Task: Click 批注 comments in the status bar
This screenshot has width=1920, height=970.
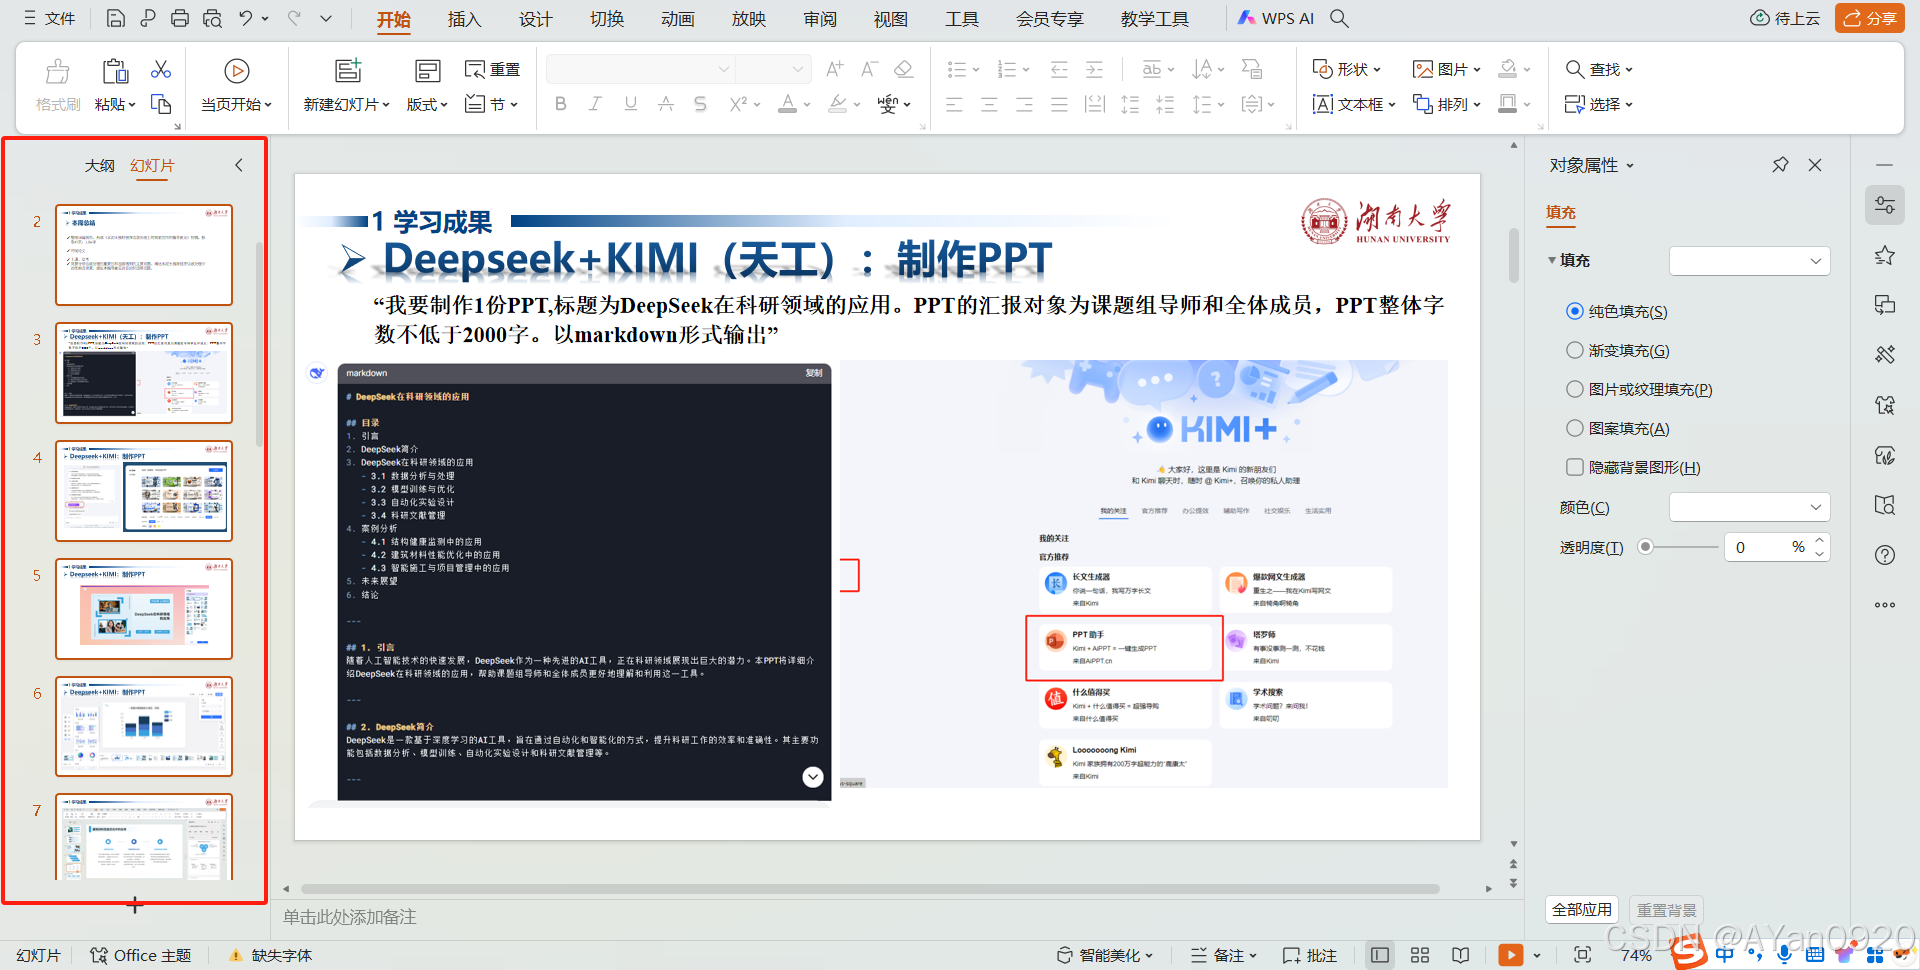Action: [1310, 955]
